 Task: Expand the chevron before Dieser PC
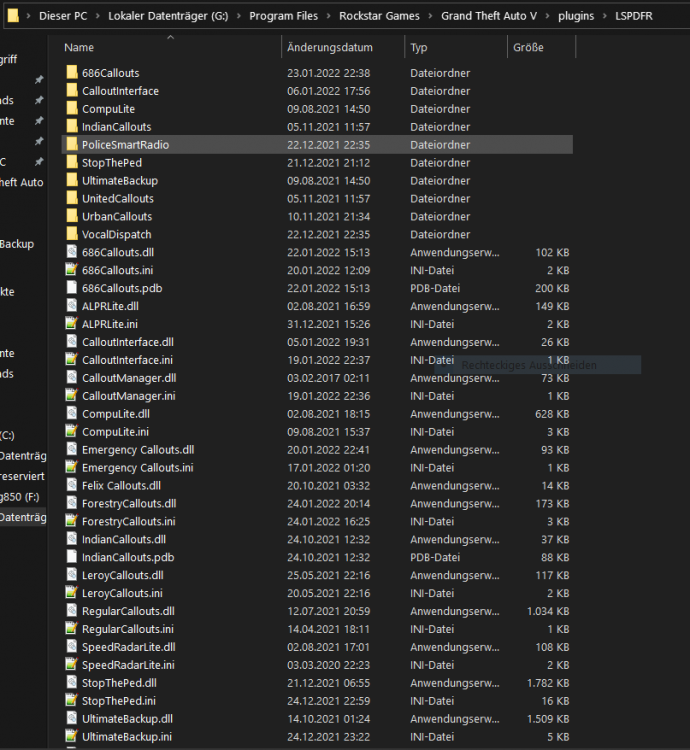29,16
